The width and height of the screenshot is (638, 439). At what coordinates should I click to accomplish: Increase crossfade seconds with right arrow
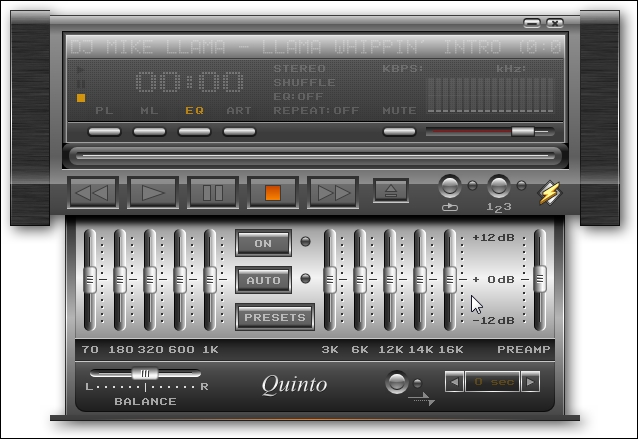[x=530, y=382]
